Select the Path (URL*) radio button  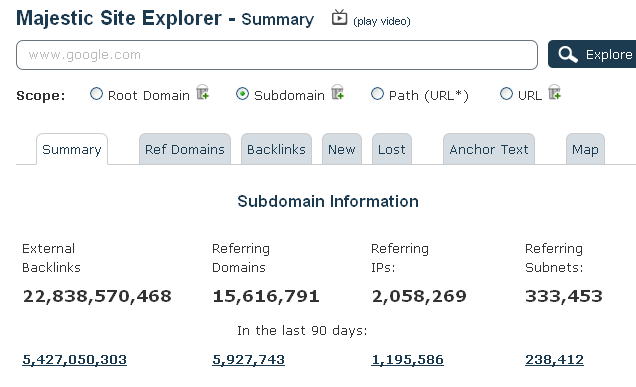click(377, 94)
